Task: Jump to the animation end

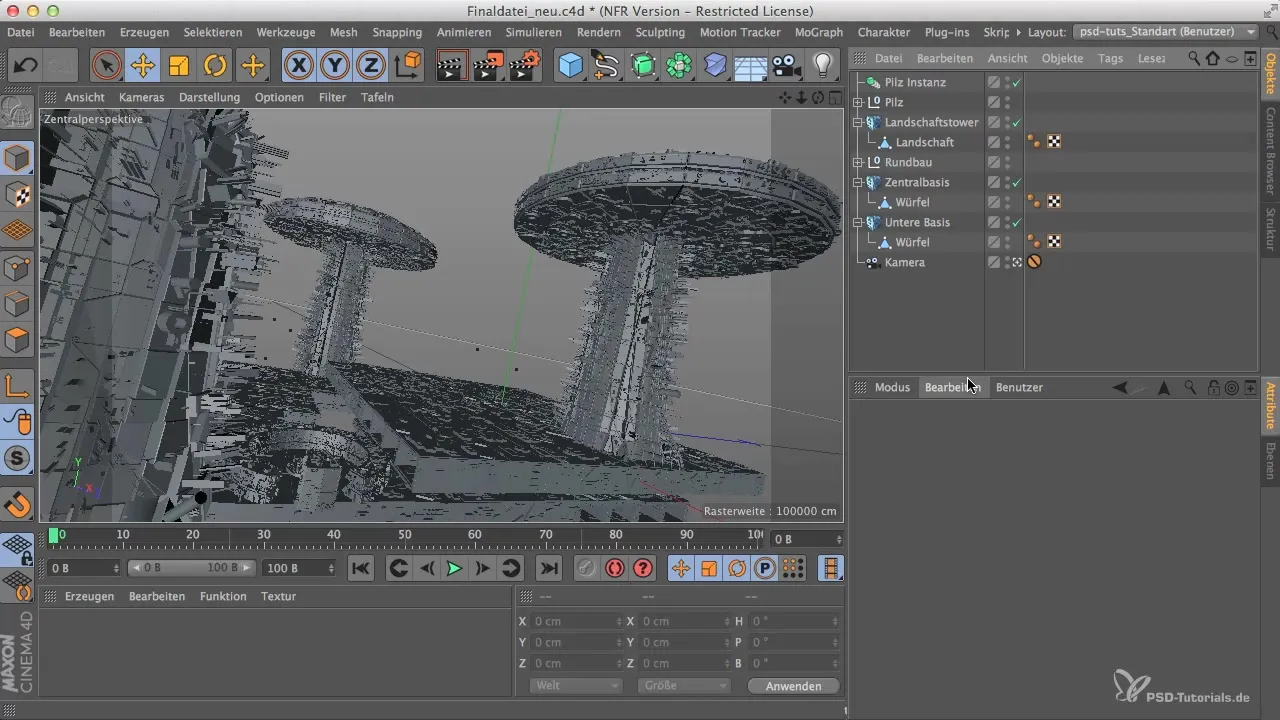Action: click(x=549, y=568)
